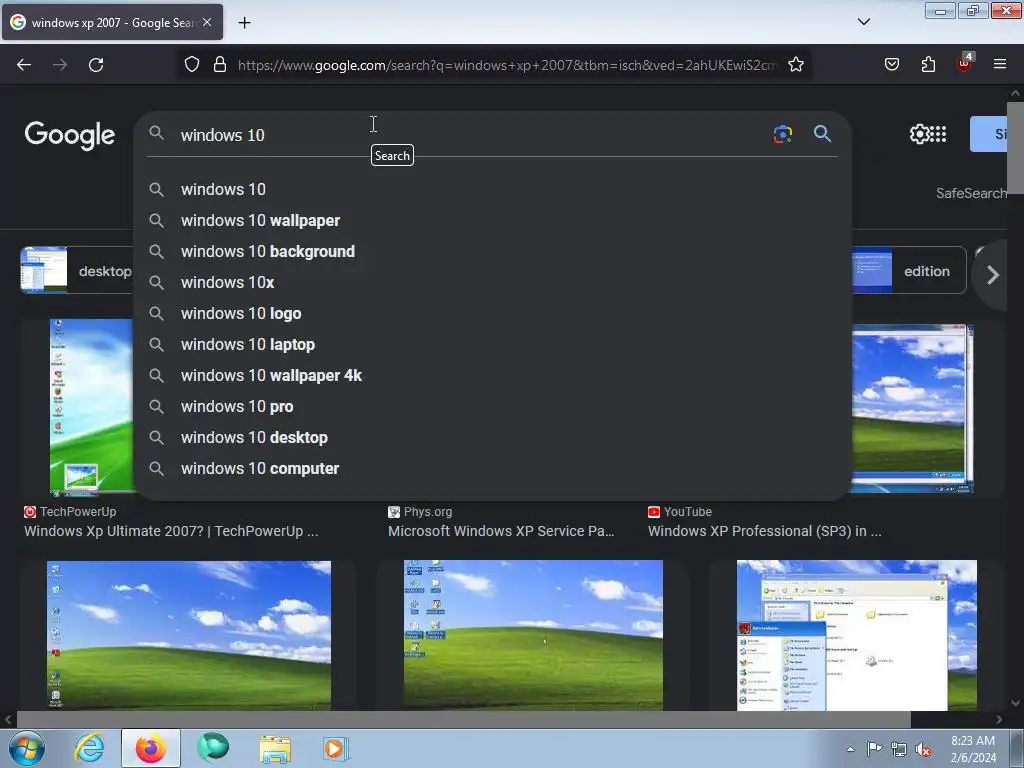The height and width of the screenshot is (768, 1024).
Task: Click the Firefox taskbar icon
Action: tap(150, 748)
